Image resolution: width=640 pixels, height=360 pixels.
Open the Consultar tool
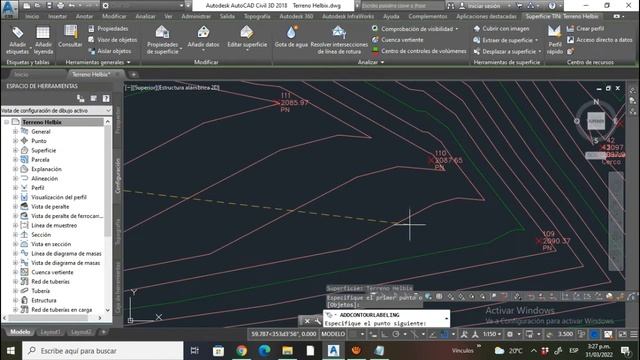[x=70, y=36]
